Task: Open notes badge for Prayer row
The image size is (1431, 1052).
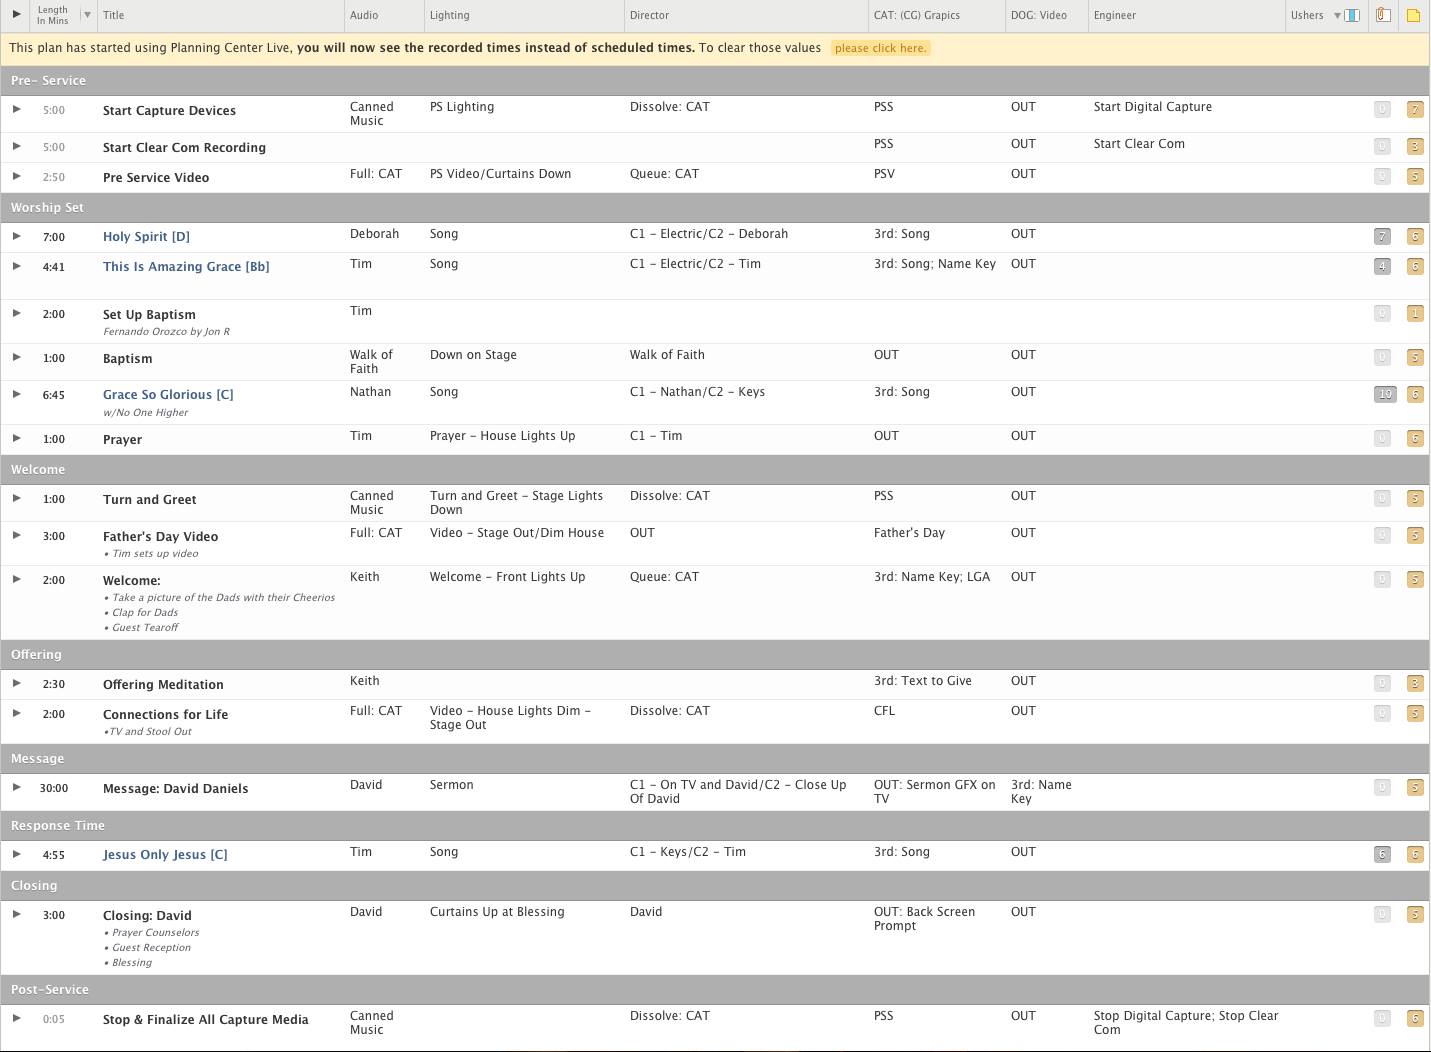Action: tap(1415, 438)
